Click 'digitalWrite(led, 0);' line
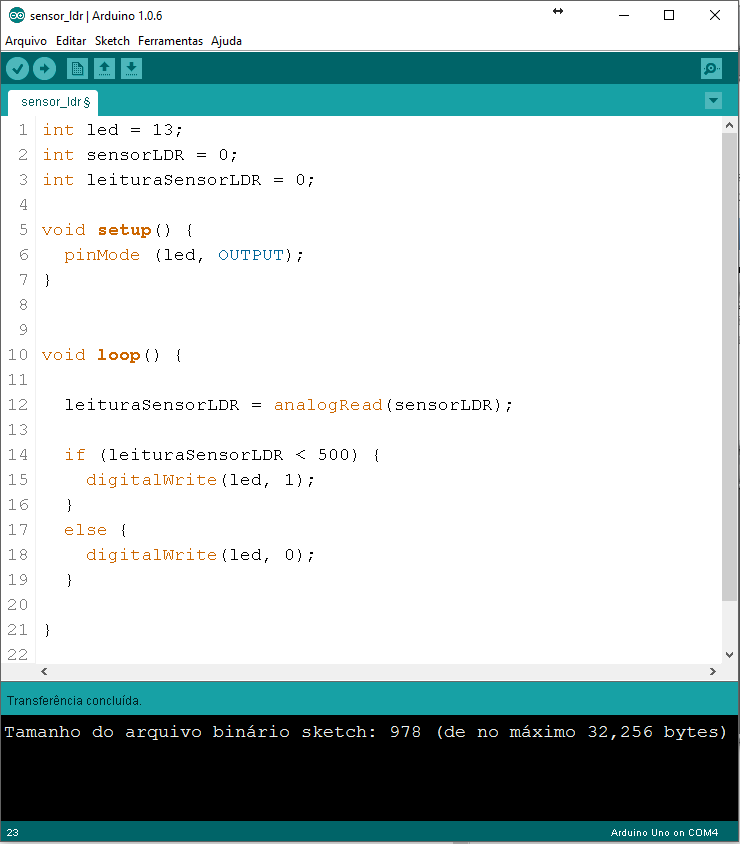 [200, 555]
